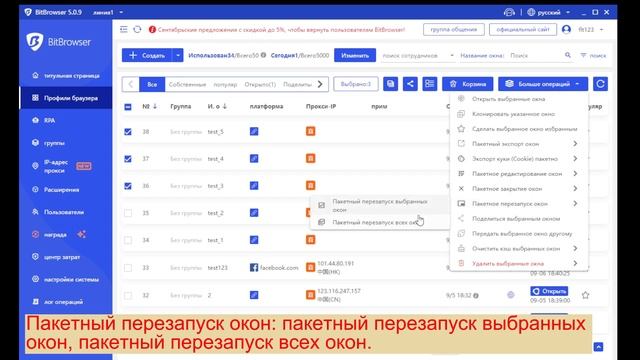Click the orange proxy icon for test_1
640x360 pixels.
tap(311, 240)
